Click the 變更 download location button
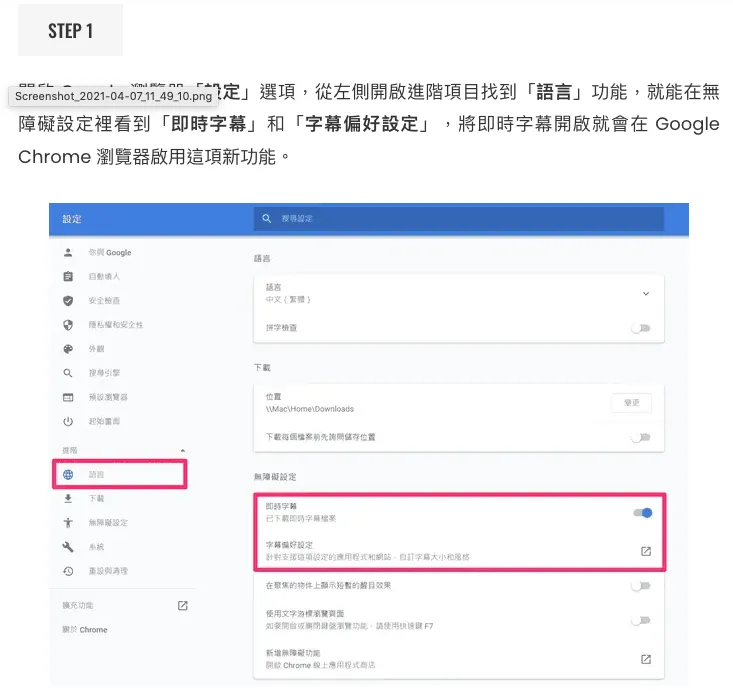The width and height of the screenshot is (733, 694). (x=632, y=403)
